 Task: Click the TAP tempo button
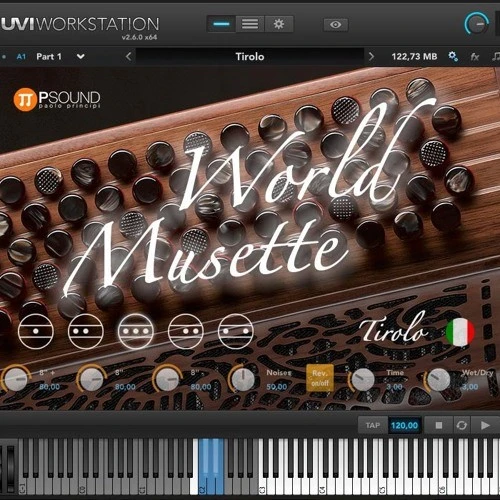(x=373, y=425)
